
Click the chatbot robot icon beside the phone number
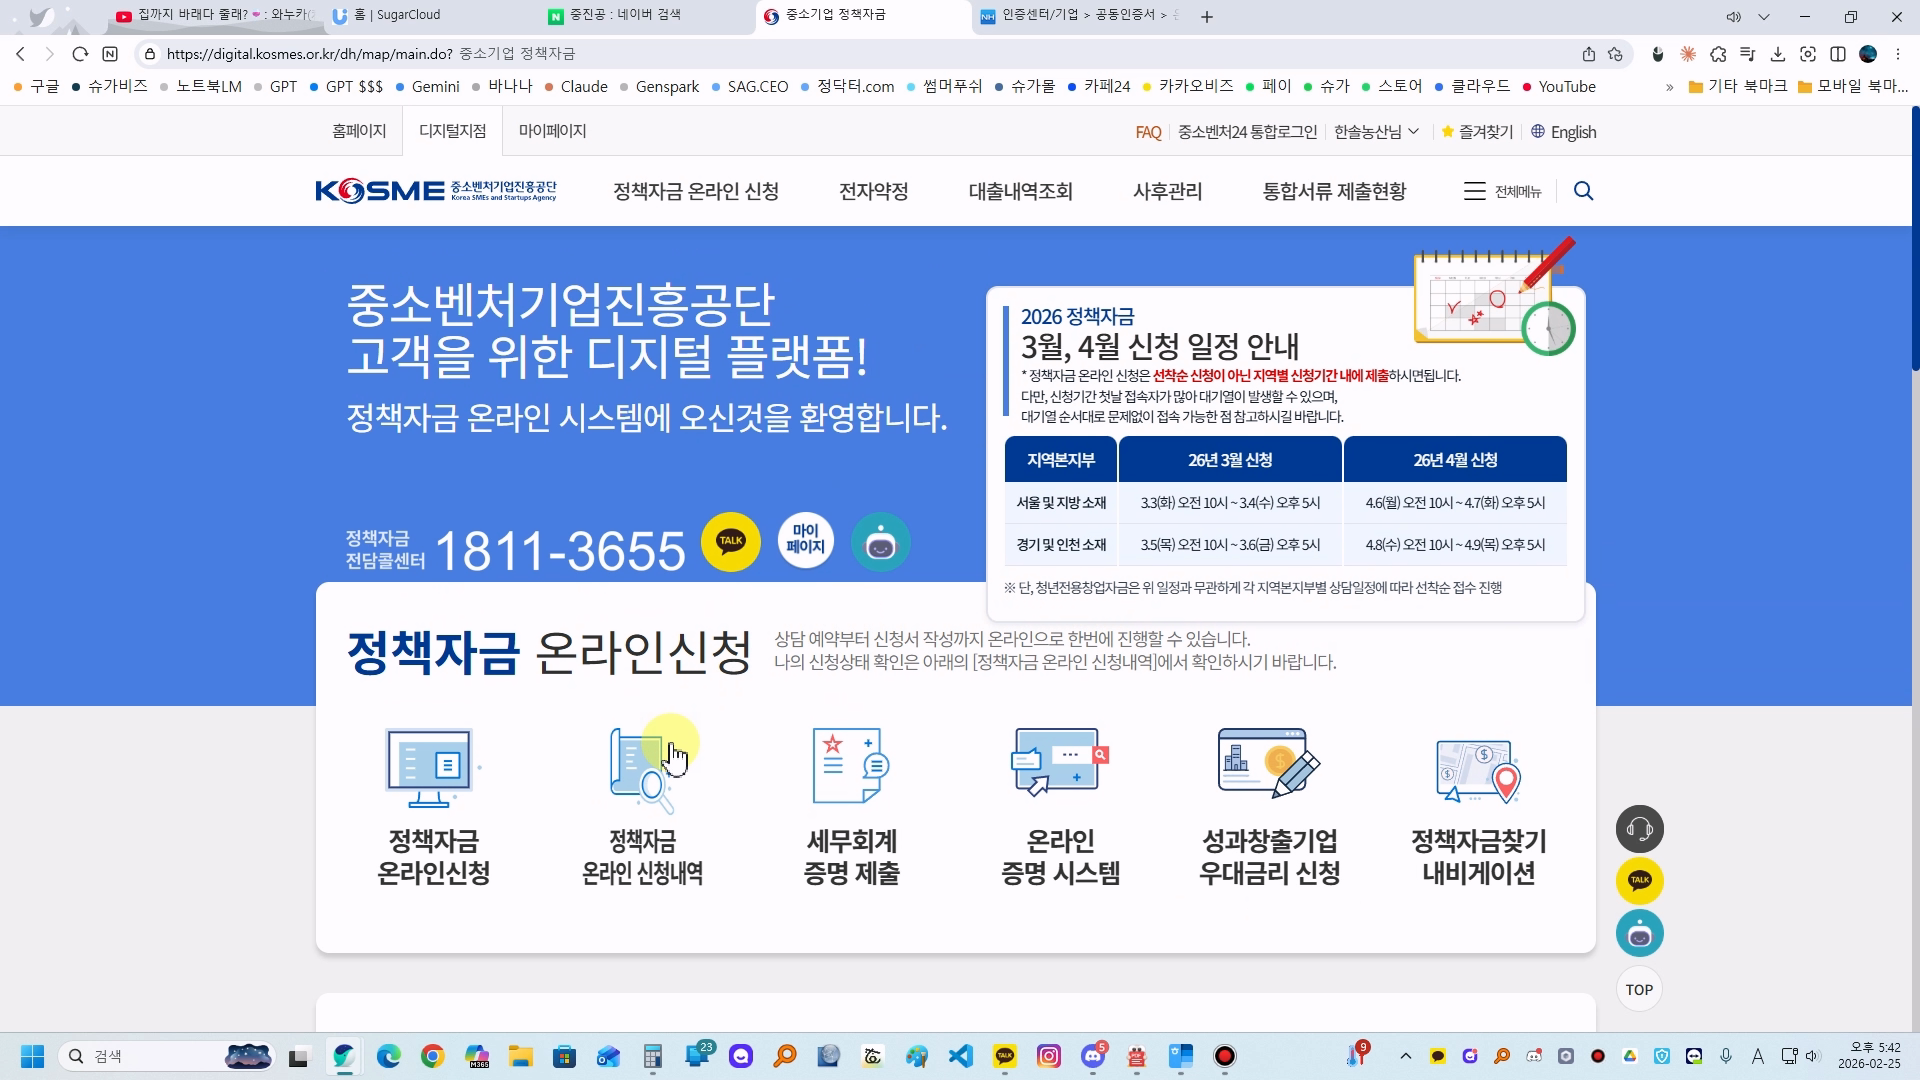tap(880, 542)
